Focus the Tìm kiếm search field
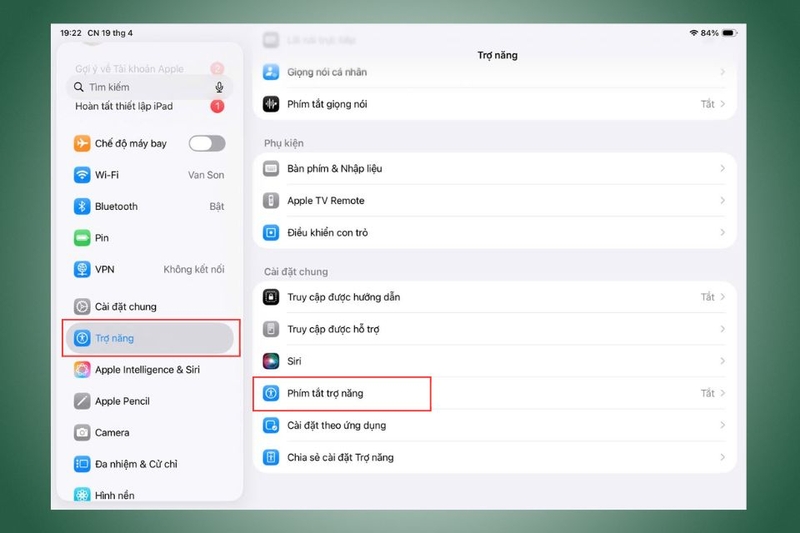800x533 pixels. point(149,87)
